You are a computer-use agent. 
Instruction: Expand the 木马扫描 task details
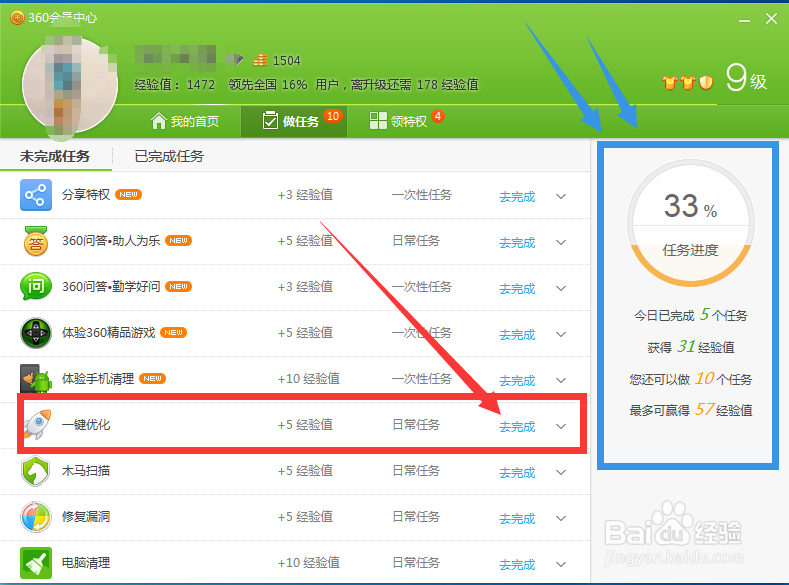coord(561,472)
